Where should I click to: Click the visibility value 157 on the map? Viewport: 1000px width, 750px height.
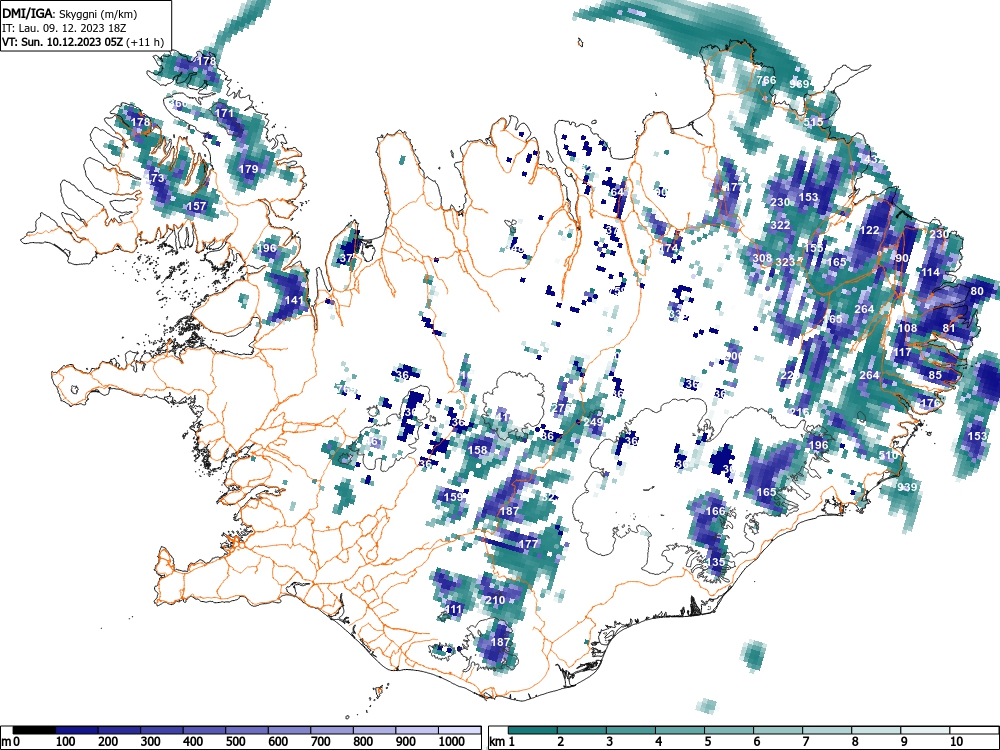tap(196, 206)
